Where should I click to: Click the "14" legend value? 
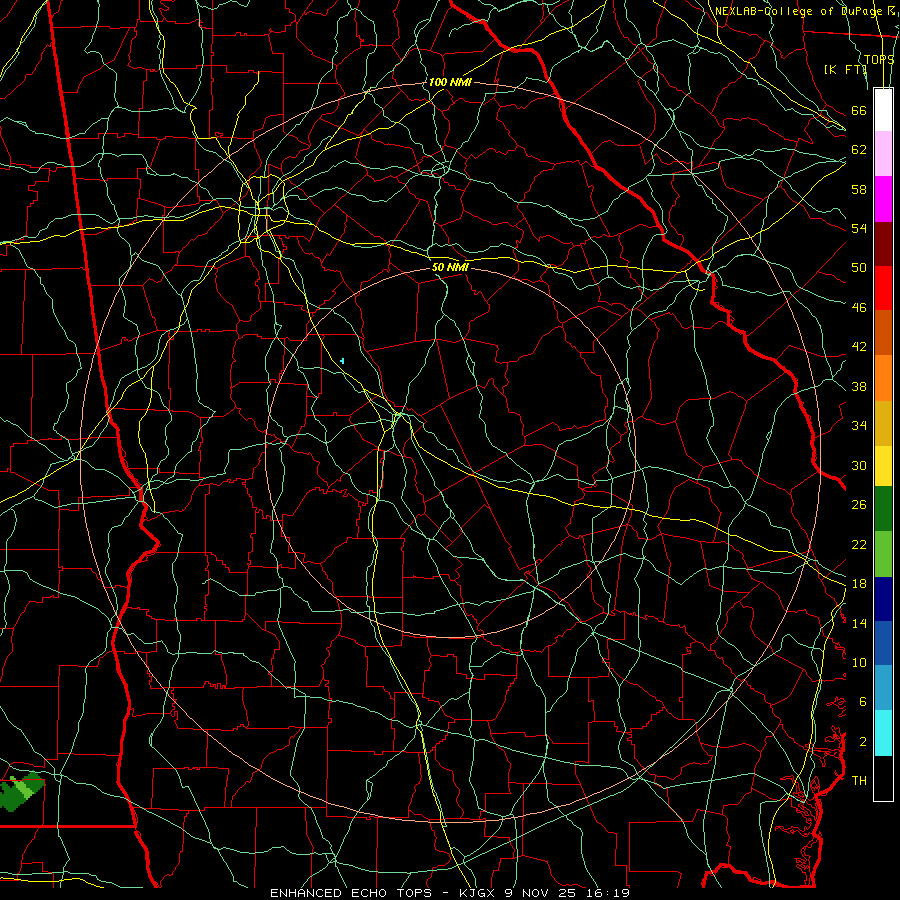pyautogui.click(x=859, y=623)
